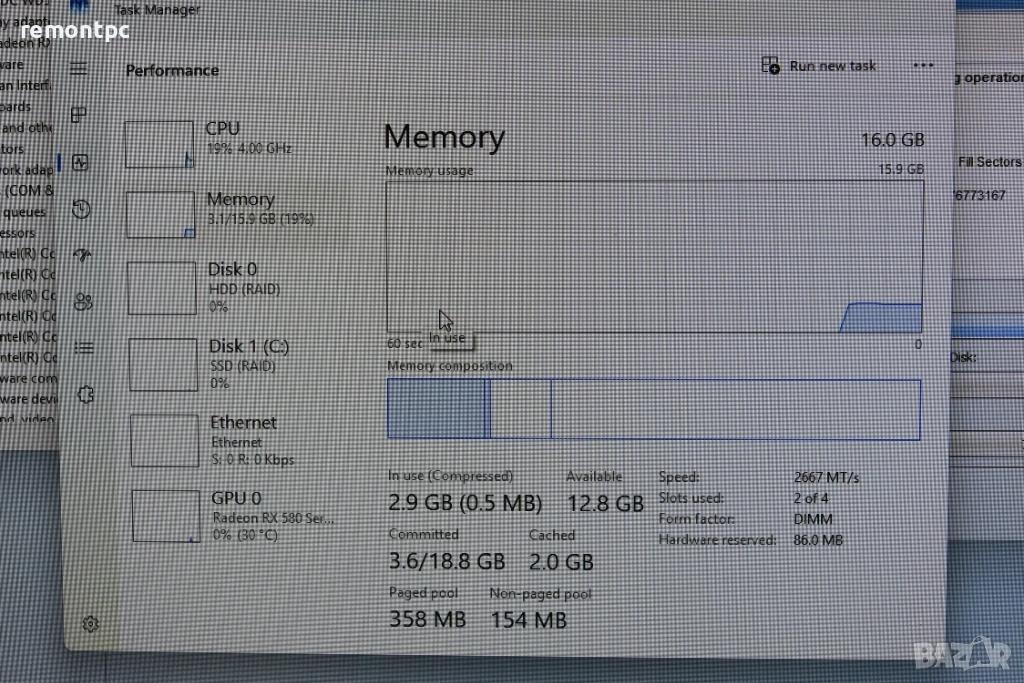Click the '86.0 MB' hardware reserved value
Viewport: 1024px width, 683px height.
pos(818,541)
